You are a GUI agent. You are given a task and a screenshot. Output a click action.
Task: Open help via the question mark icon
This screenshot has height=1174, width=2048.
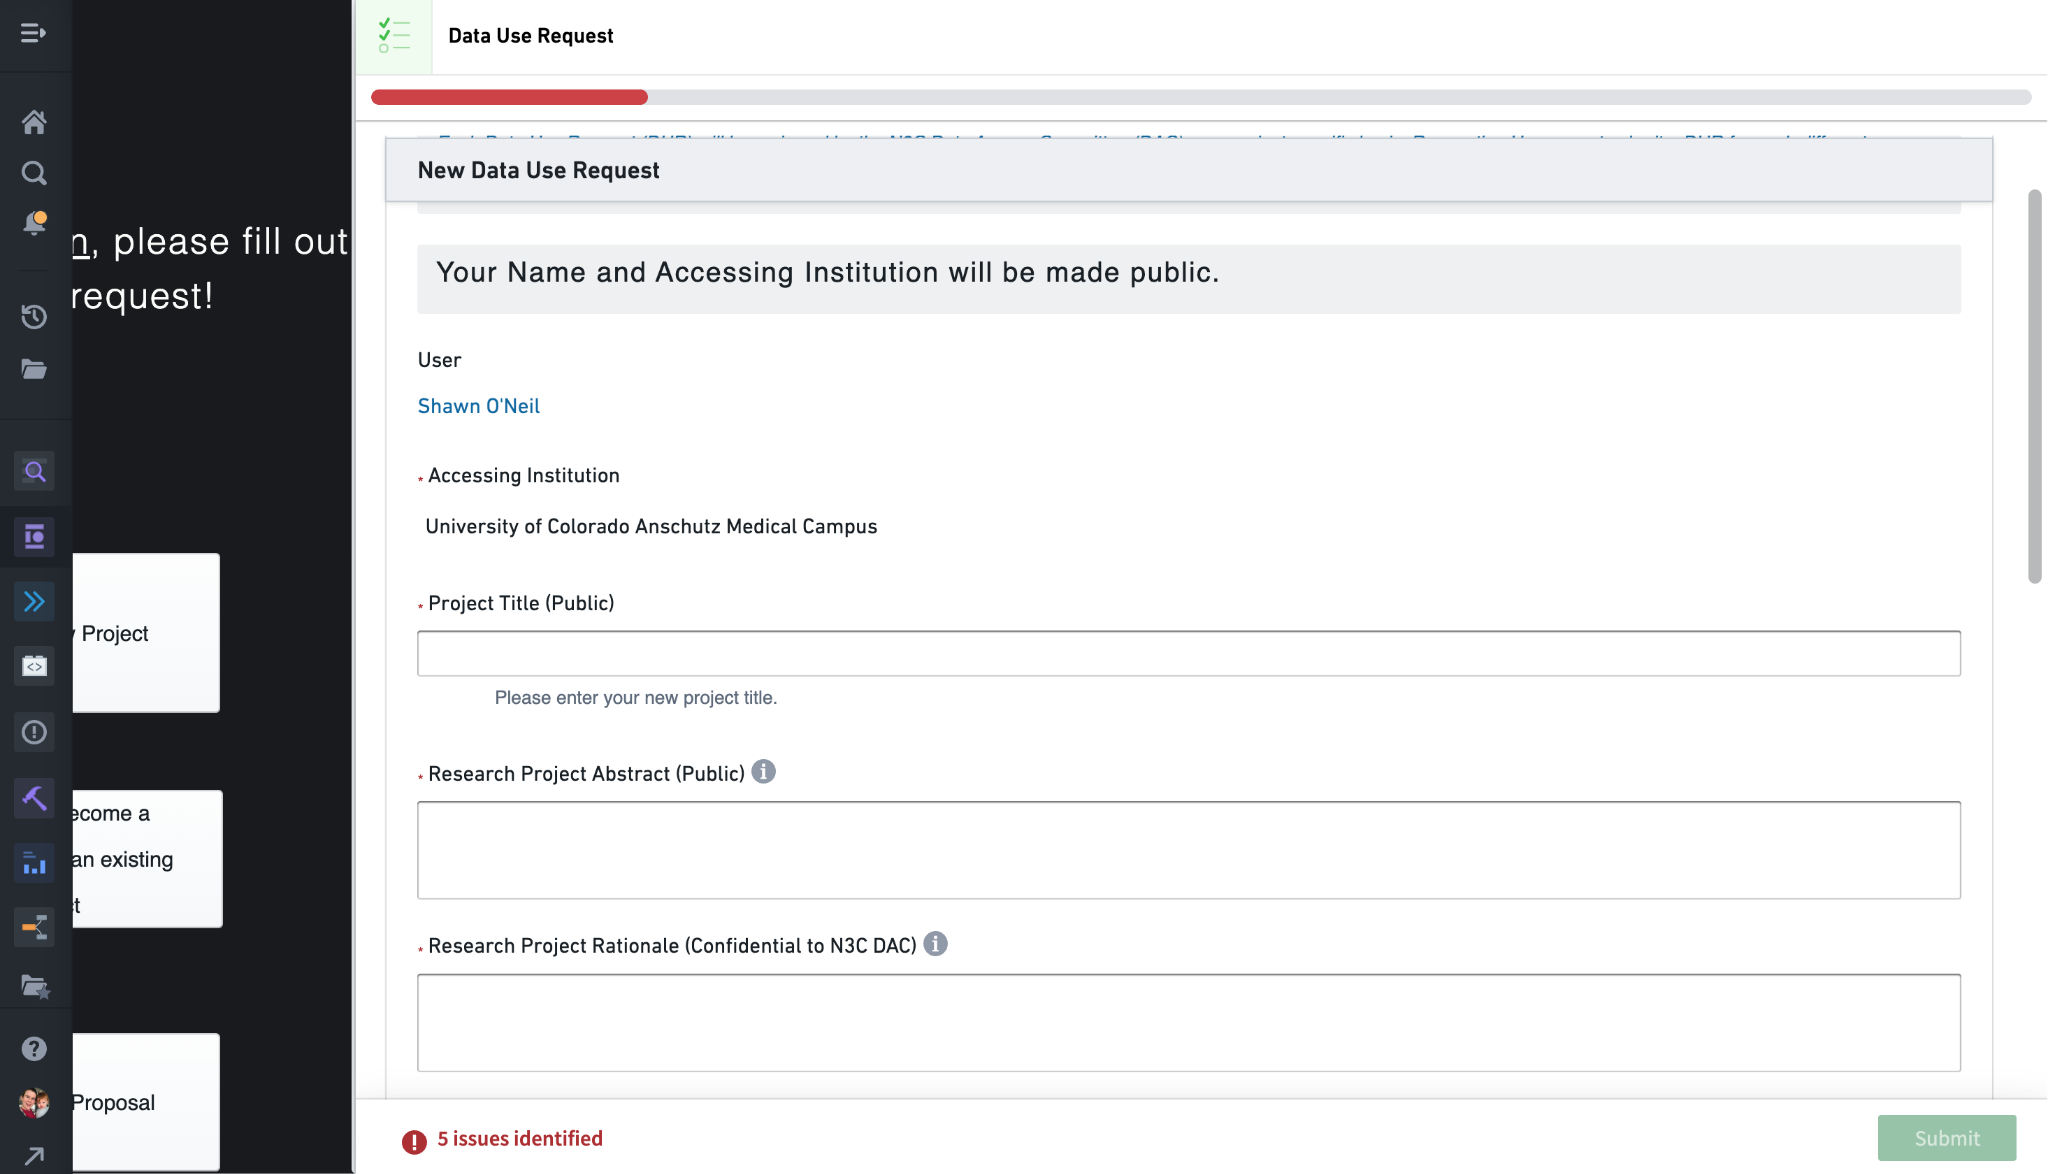click(35, 1048)
